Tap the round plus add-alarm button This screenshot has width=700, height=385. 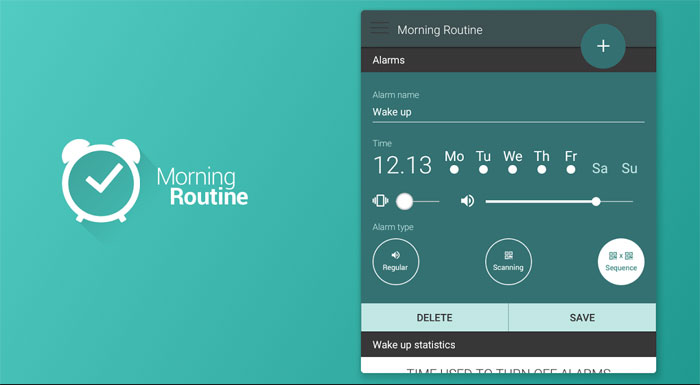coord(603,46)
